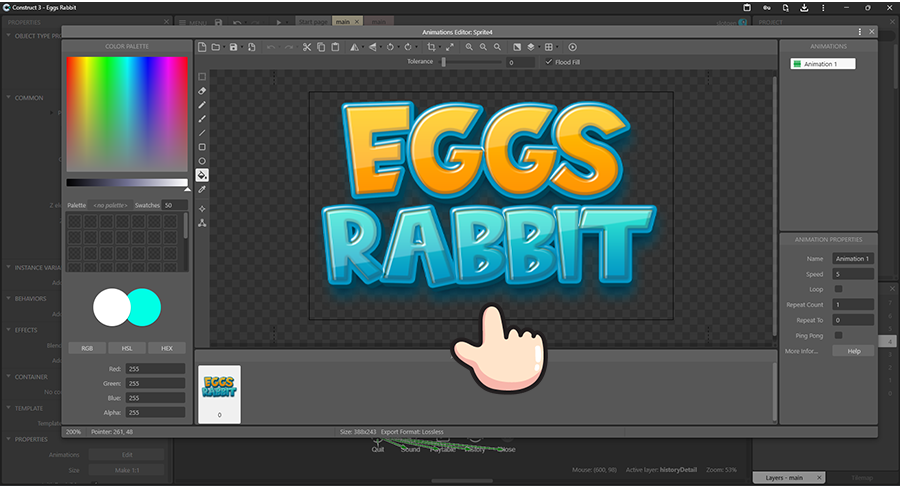This screenshot has height=488, width=900.
Task: Select the Crop tool in toolbar
Action: pyautogui.click(x=431, y=47)
